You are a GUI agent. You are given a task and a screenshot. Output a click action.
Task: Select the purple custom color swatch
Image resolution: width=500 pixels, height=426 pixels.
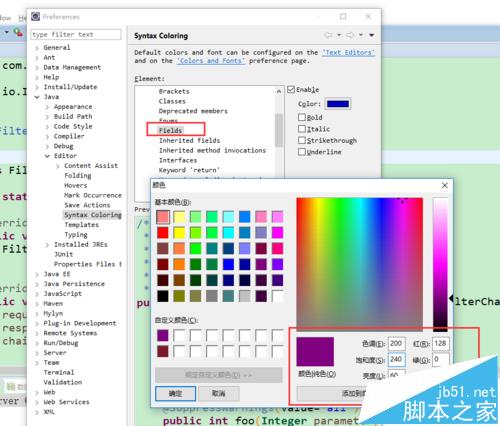[x=163, y=335]
